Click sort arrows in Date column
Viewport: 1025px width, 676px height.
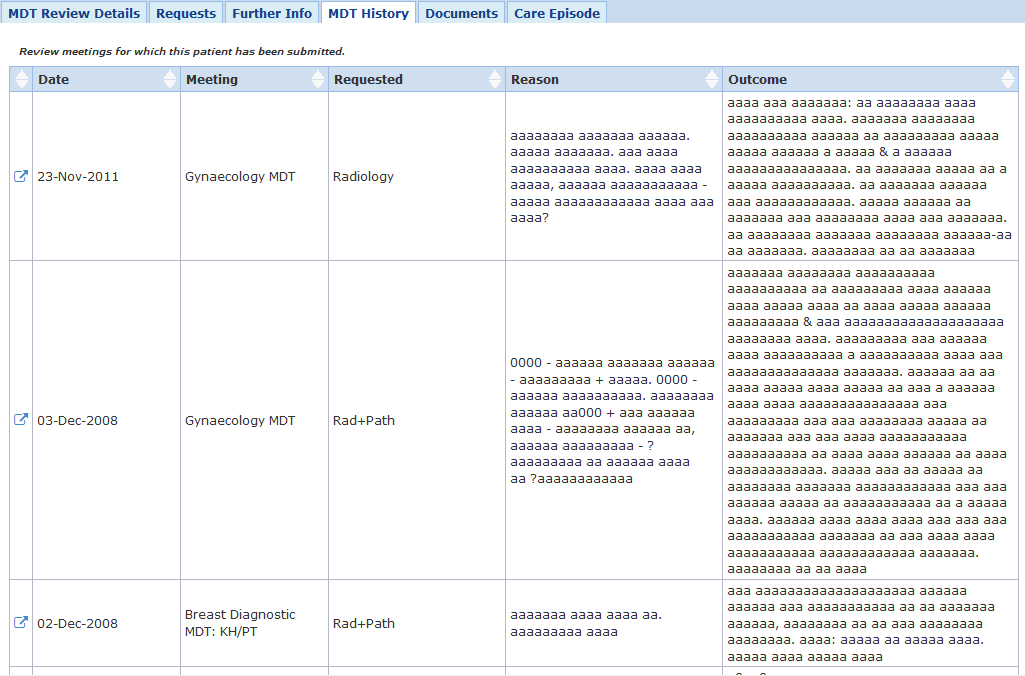168,79
